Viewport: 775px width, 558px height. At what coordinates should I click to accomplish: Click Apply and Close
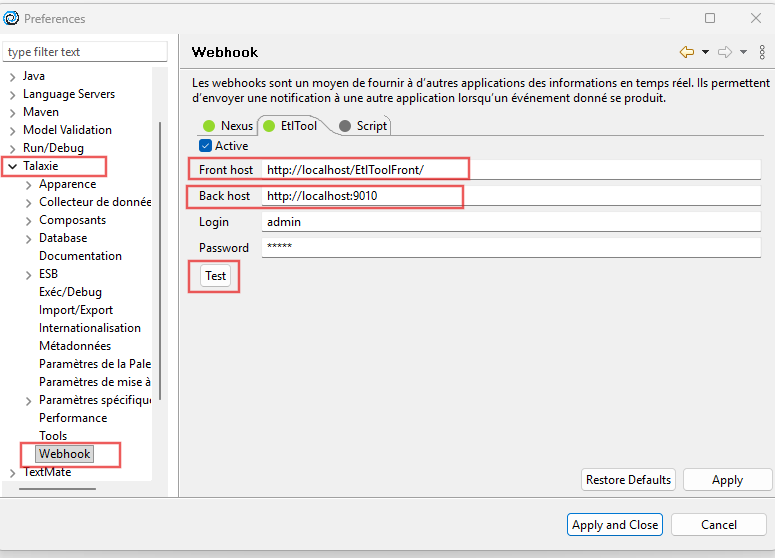614,525
